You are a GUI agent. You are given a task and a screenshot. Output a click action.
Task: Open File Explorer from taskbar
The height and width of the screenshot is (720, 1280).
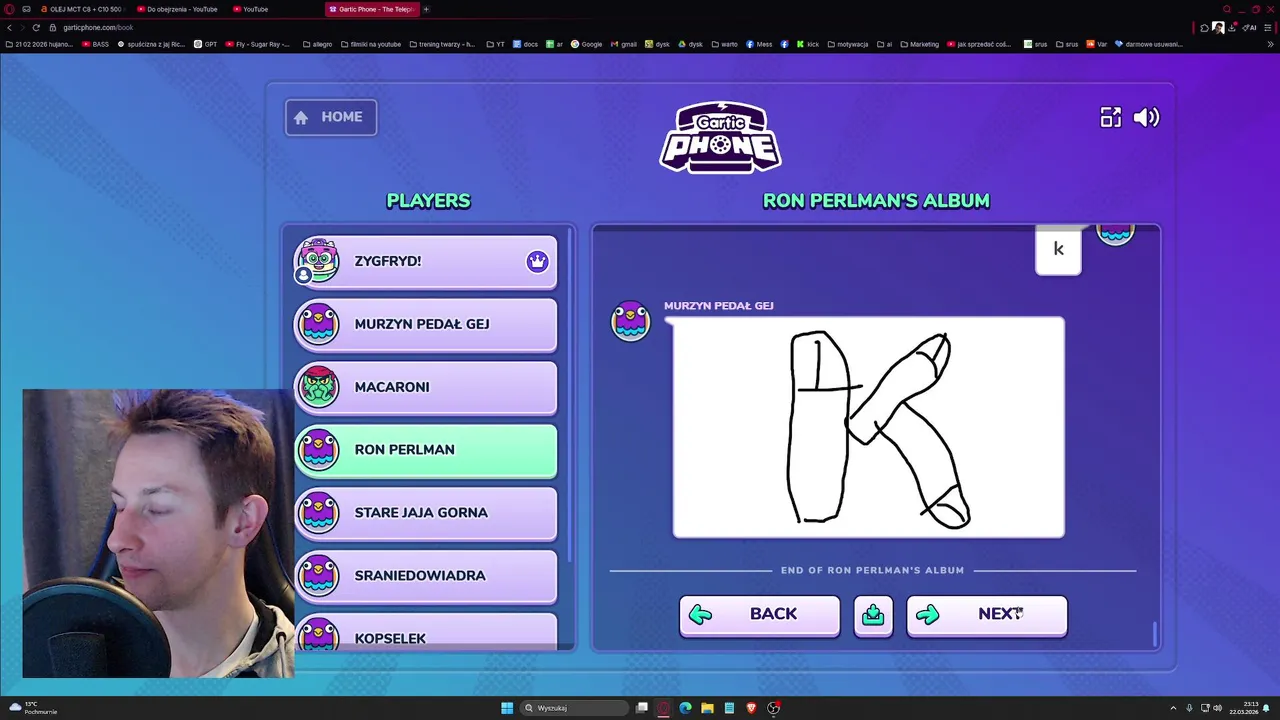(707, 708)
